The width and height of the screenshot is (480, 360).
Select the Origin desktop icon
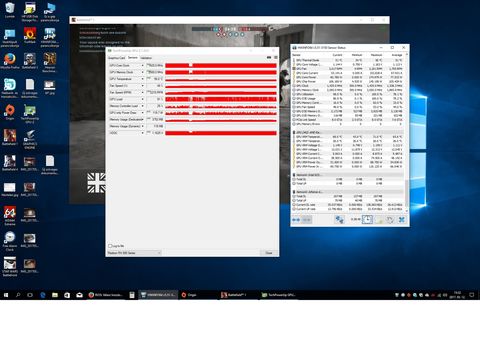point(10,112)
